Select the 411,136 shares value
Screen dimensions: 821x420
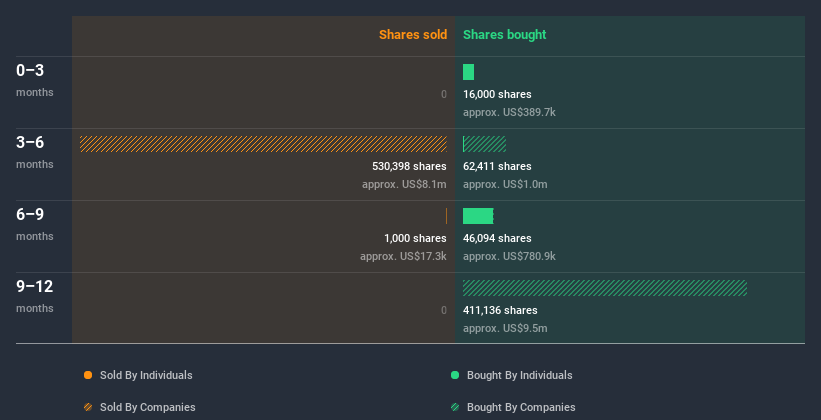tap(500, 311)
